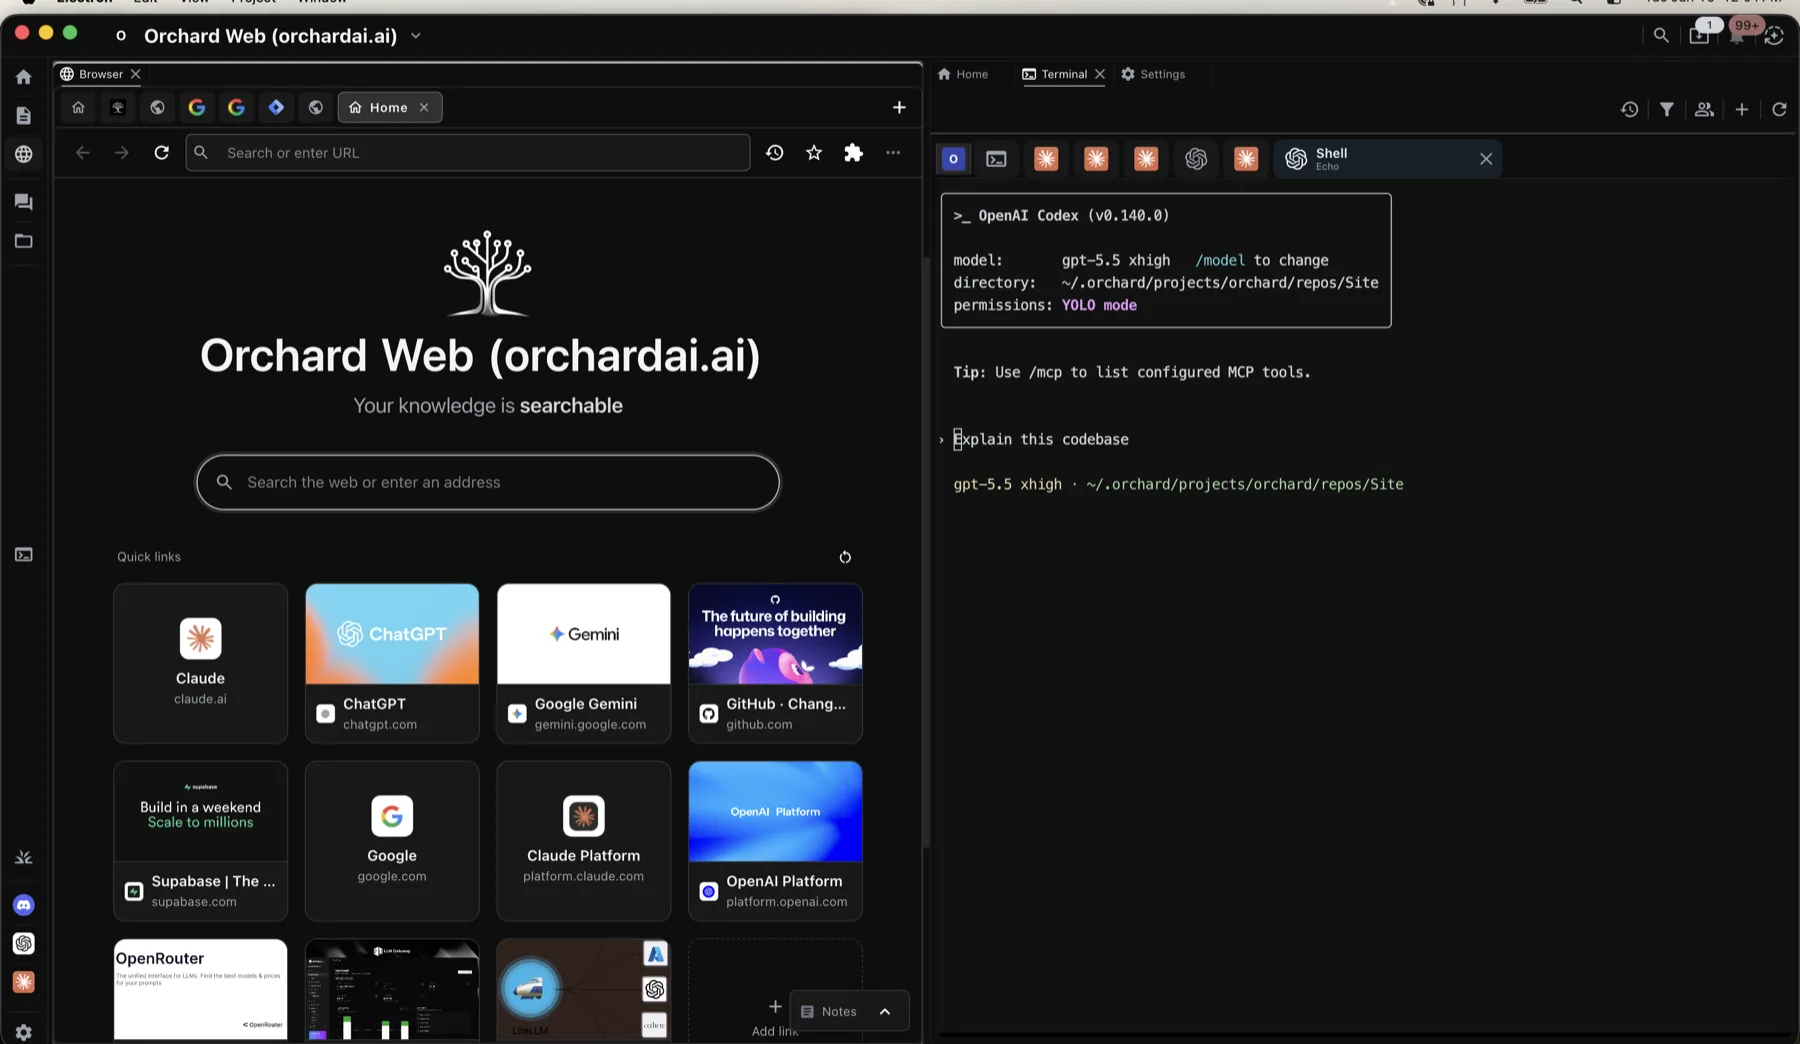1800x1044 pixels.
Task: Click the sprout plant icon in sidebar
Action: [24, 858]
